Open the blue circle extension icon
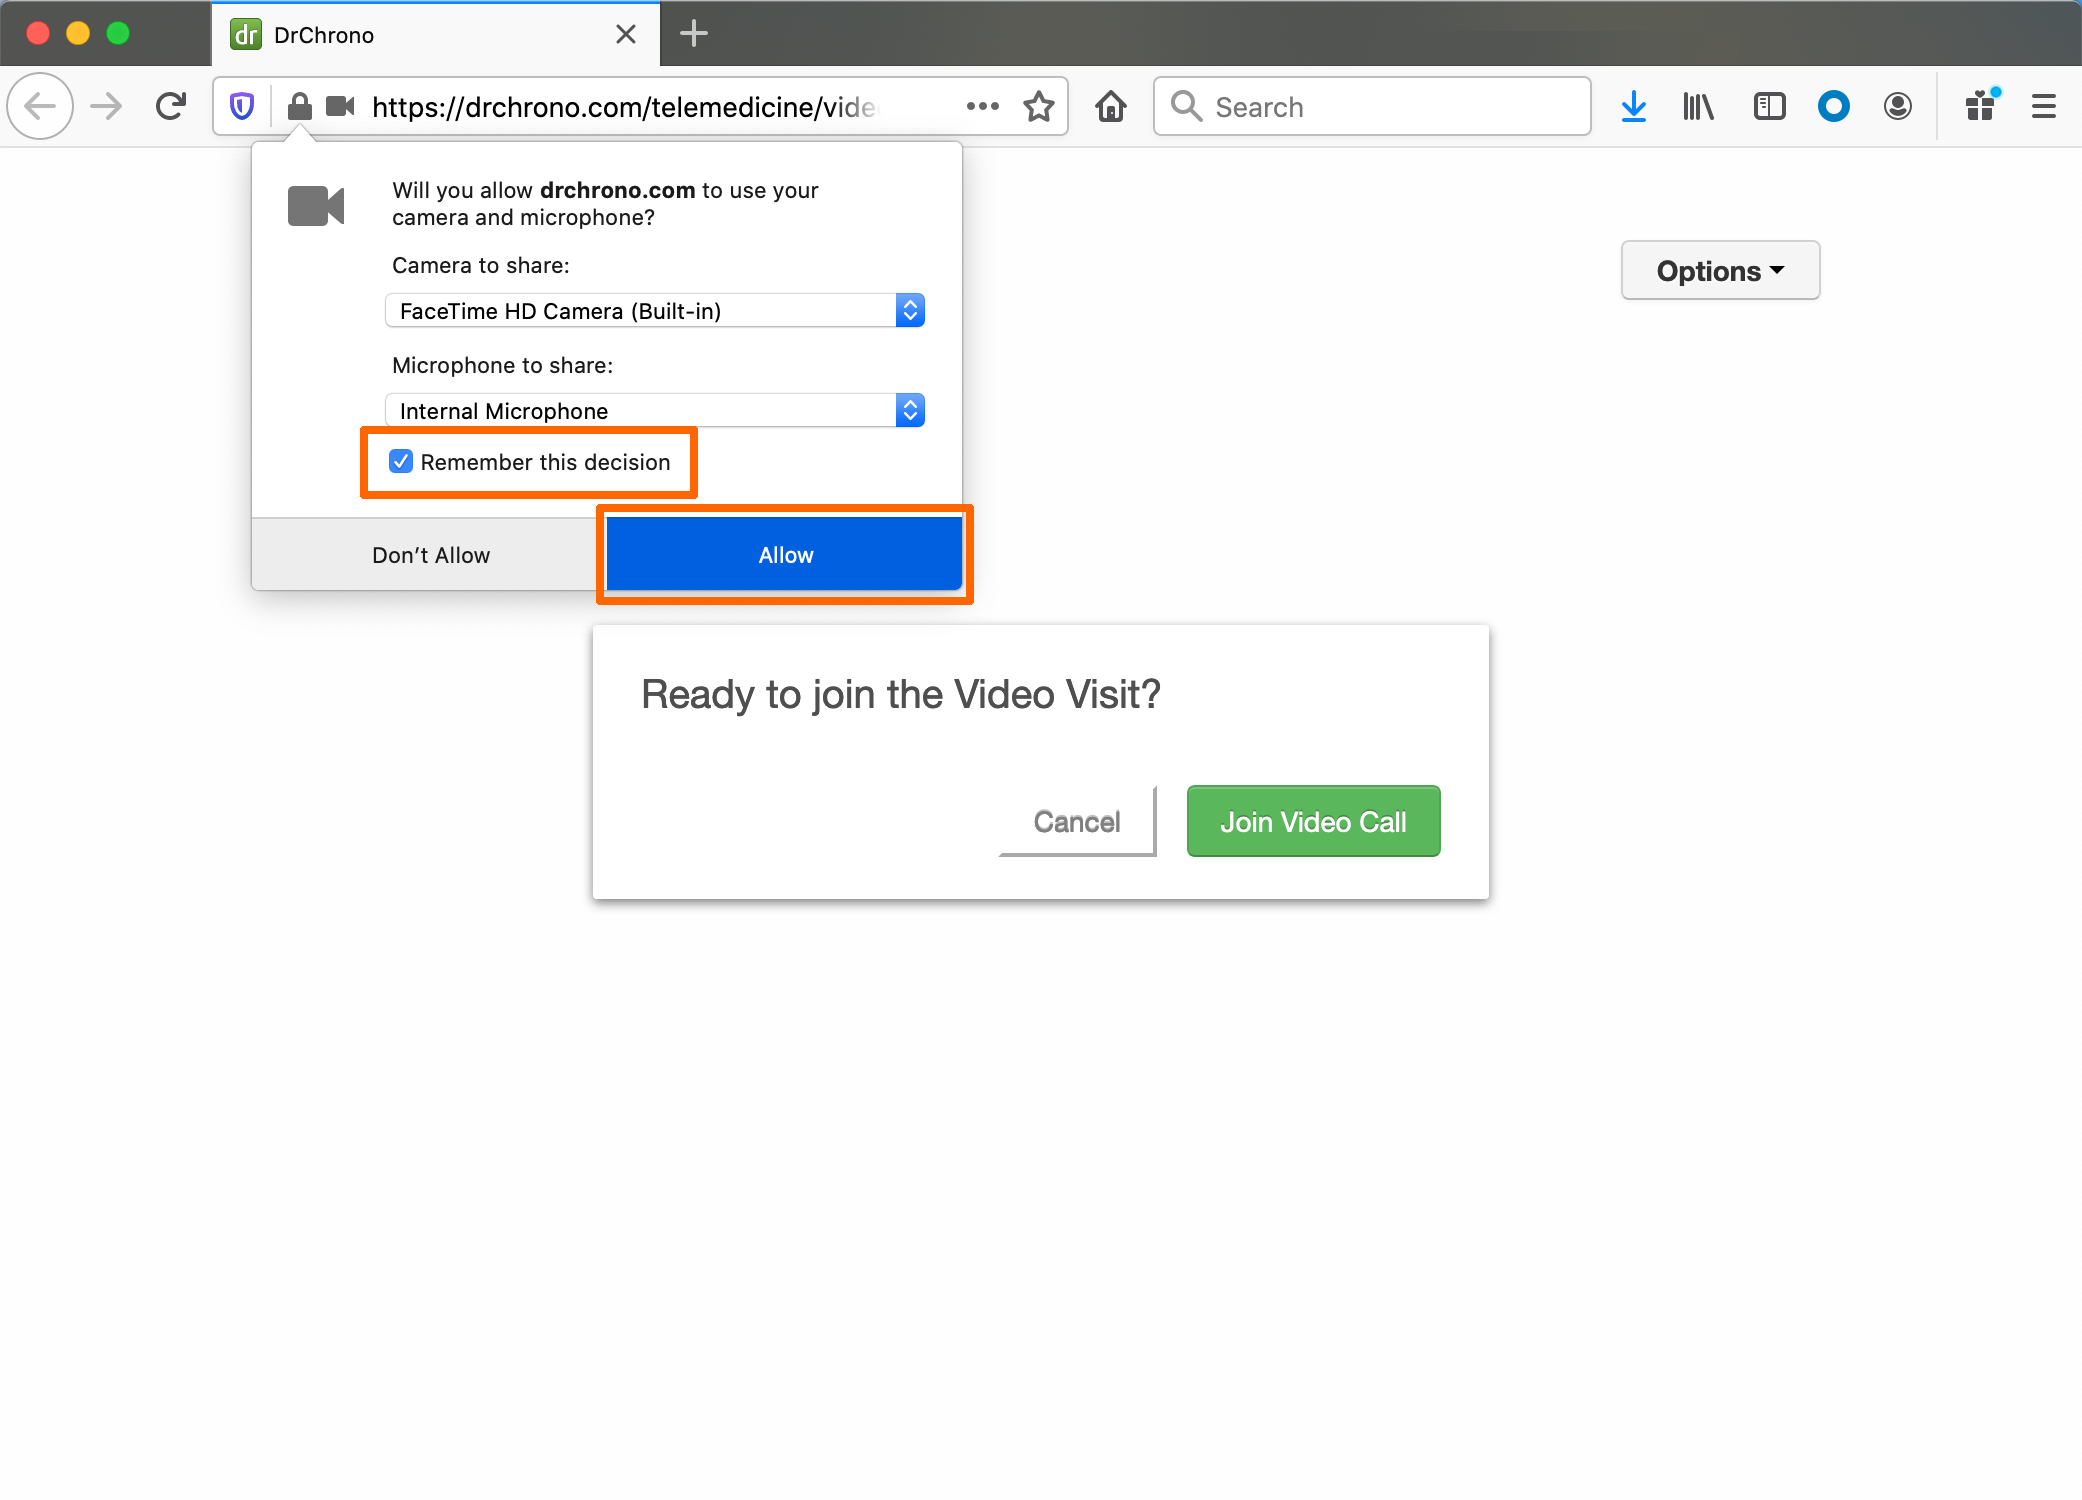 pyautogui.click(x=1833, y=106)
